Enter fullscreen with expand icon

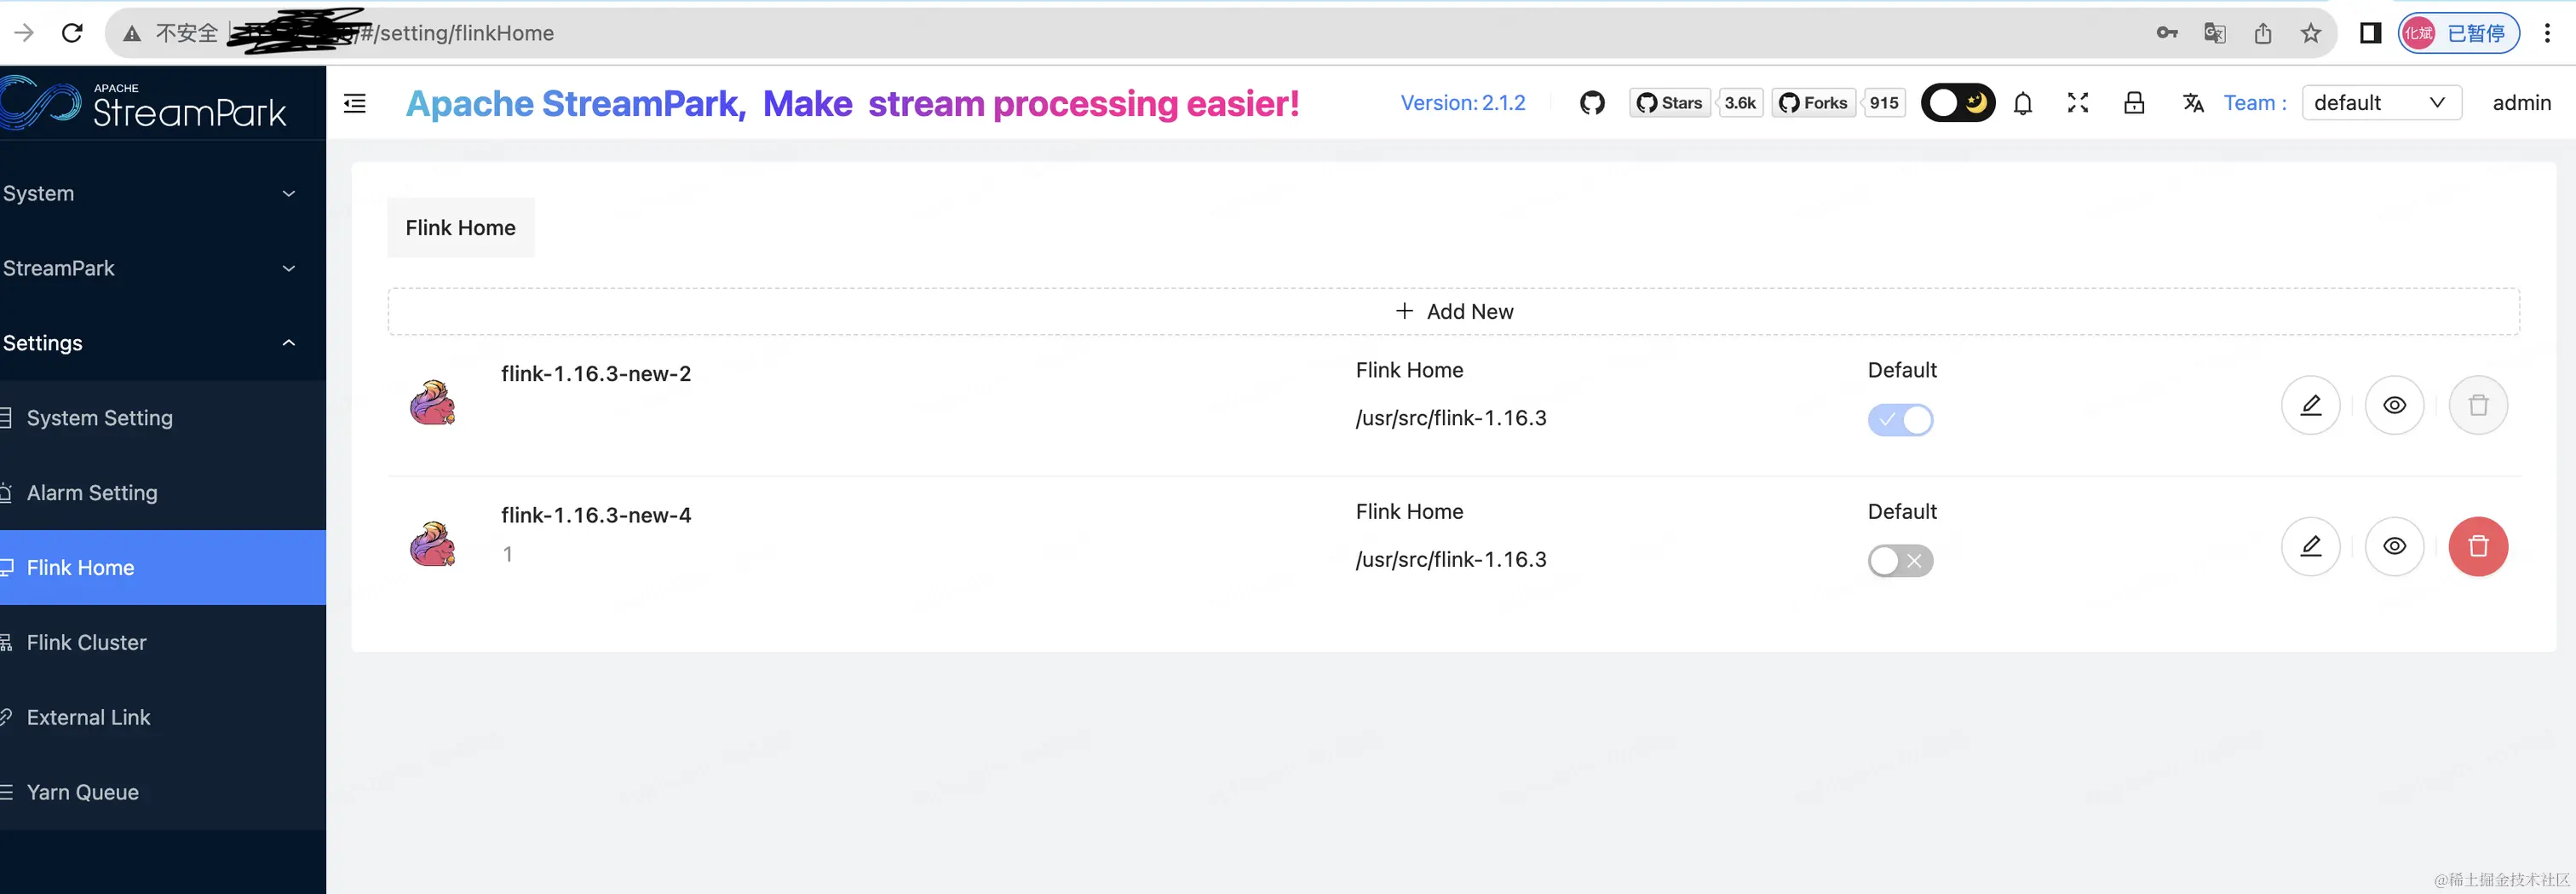tap(2078, 103)
